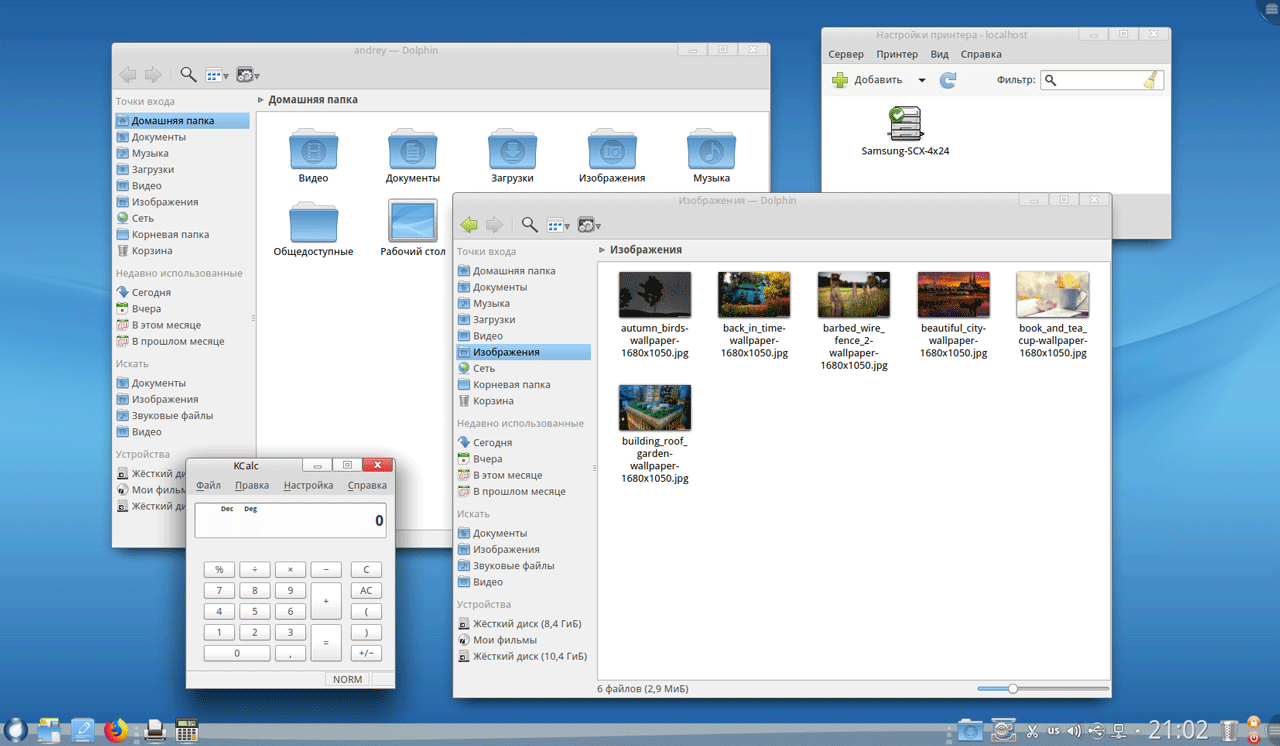
Task: Click the green Back arrow in Изображения window
Action: pos(468,225)
